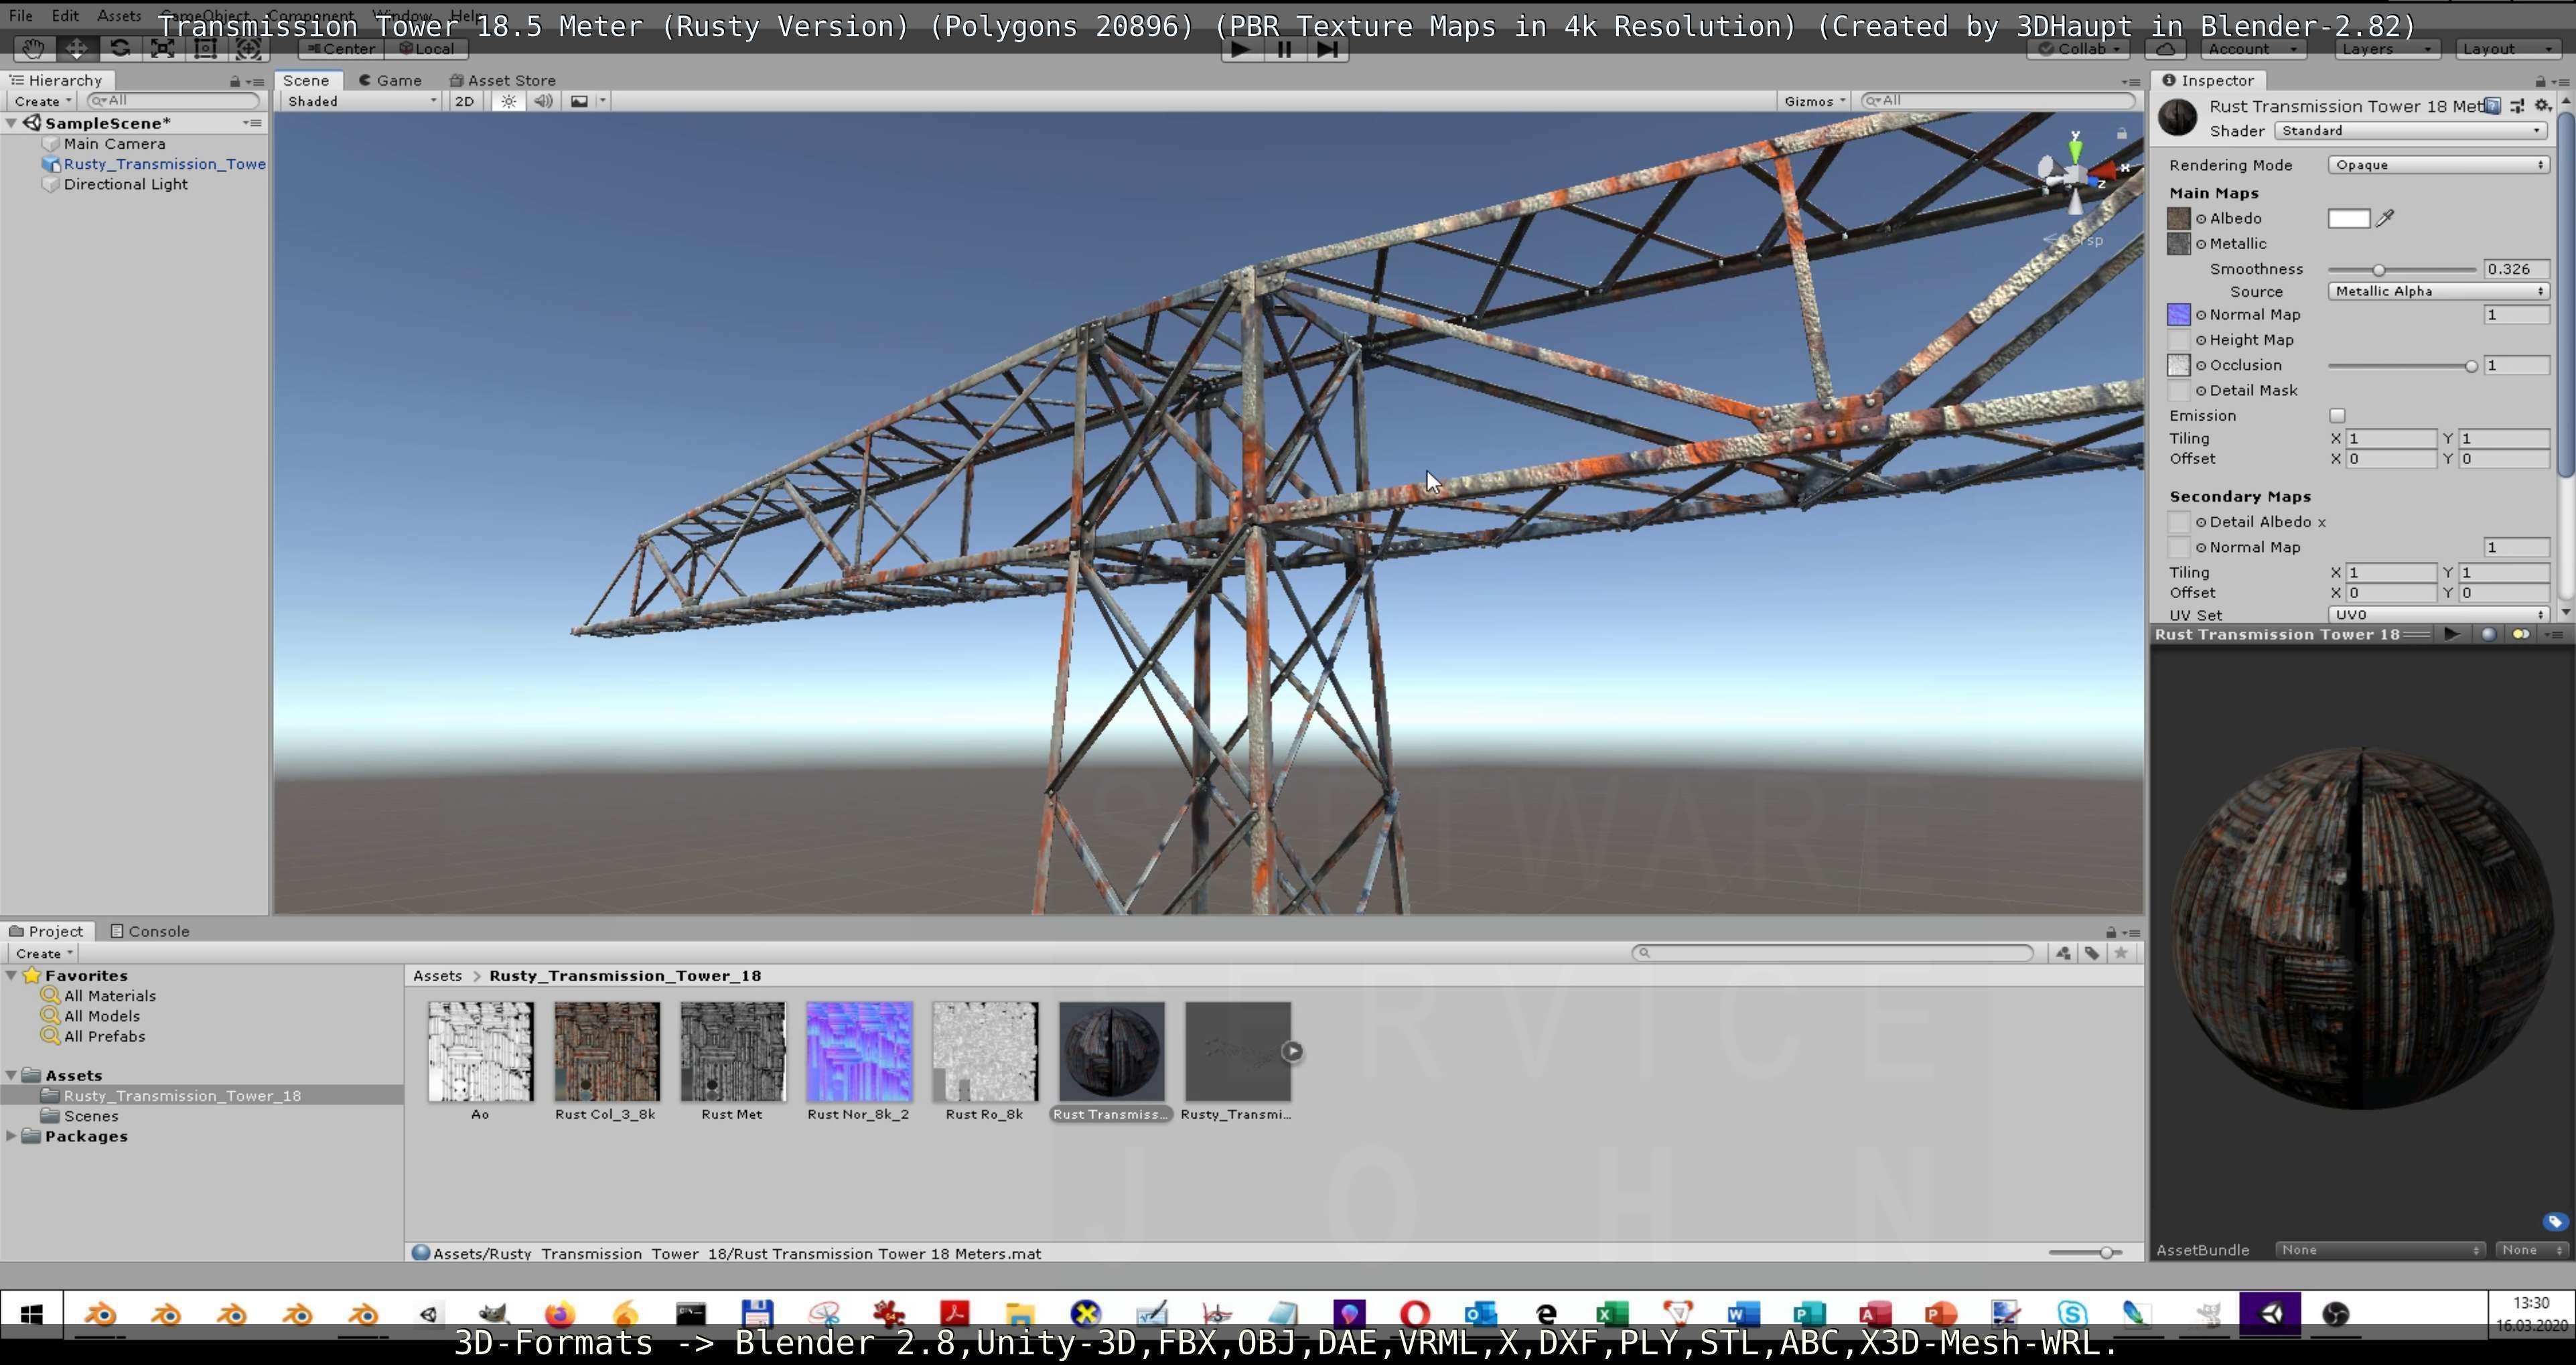Click Assets in the breadcrumb path

point(437,976)
